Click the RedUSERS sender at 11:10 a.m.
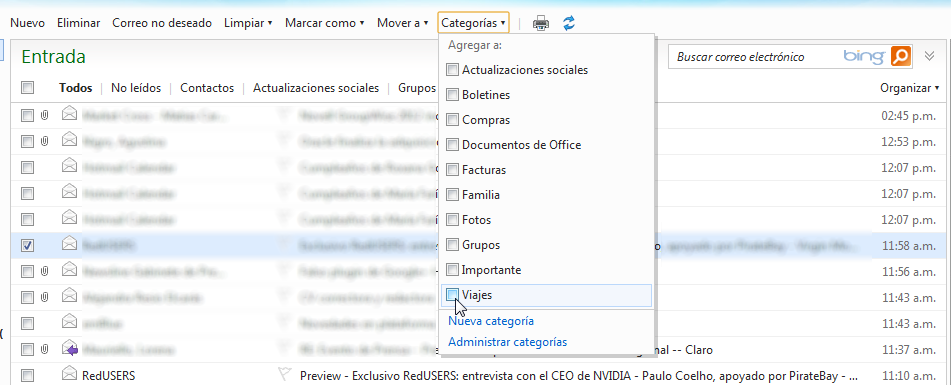This screenshot has width=951, height=385. pos(109,376)
